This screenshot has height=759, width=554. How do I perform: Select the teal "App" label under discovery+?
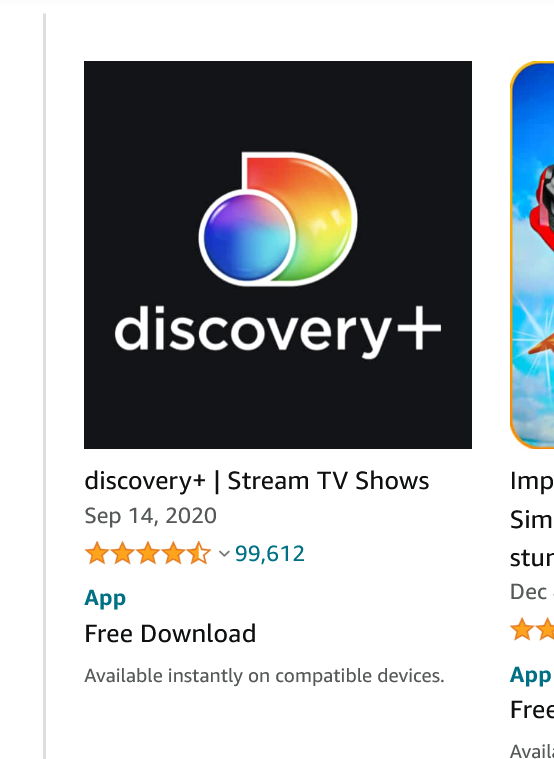[105, 599]
